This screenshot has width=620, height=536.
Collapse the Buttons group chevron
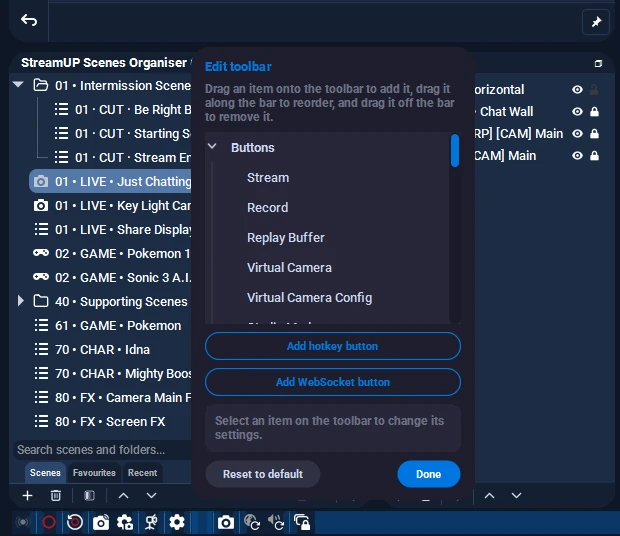(x=212, y=146)
